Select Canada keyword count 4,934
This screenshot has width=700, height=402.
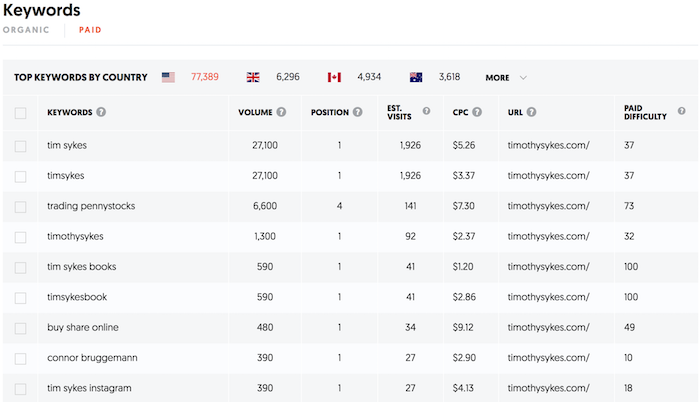pyautogui.click(x=369, y=77)
